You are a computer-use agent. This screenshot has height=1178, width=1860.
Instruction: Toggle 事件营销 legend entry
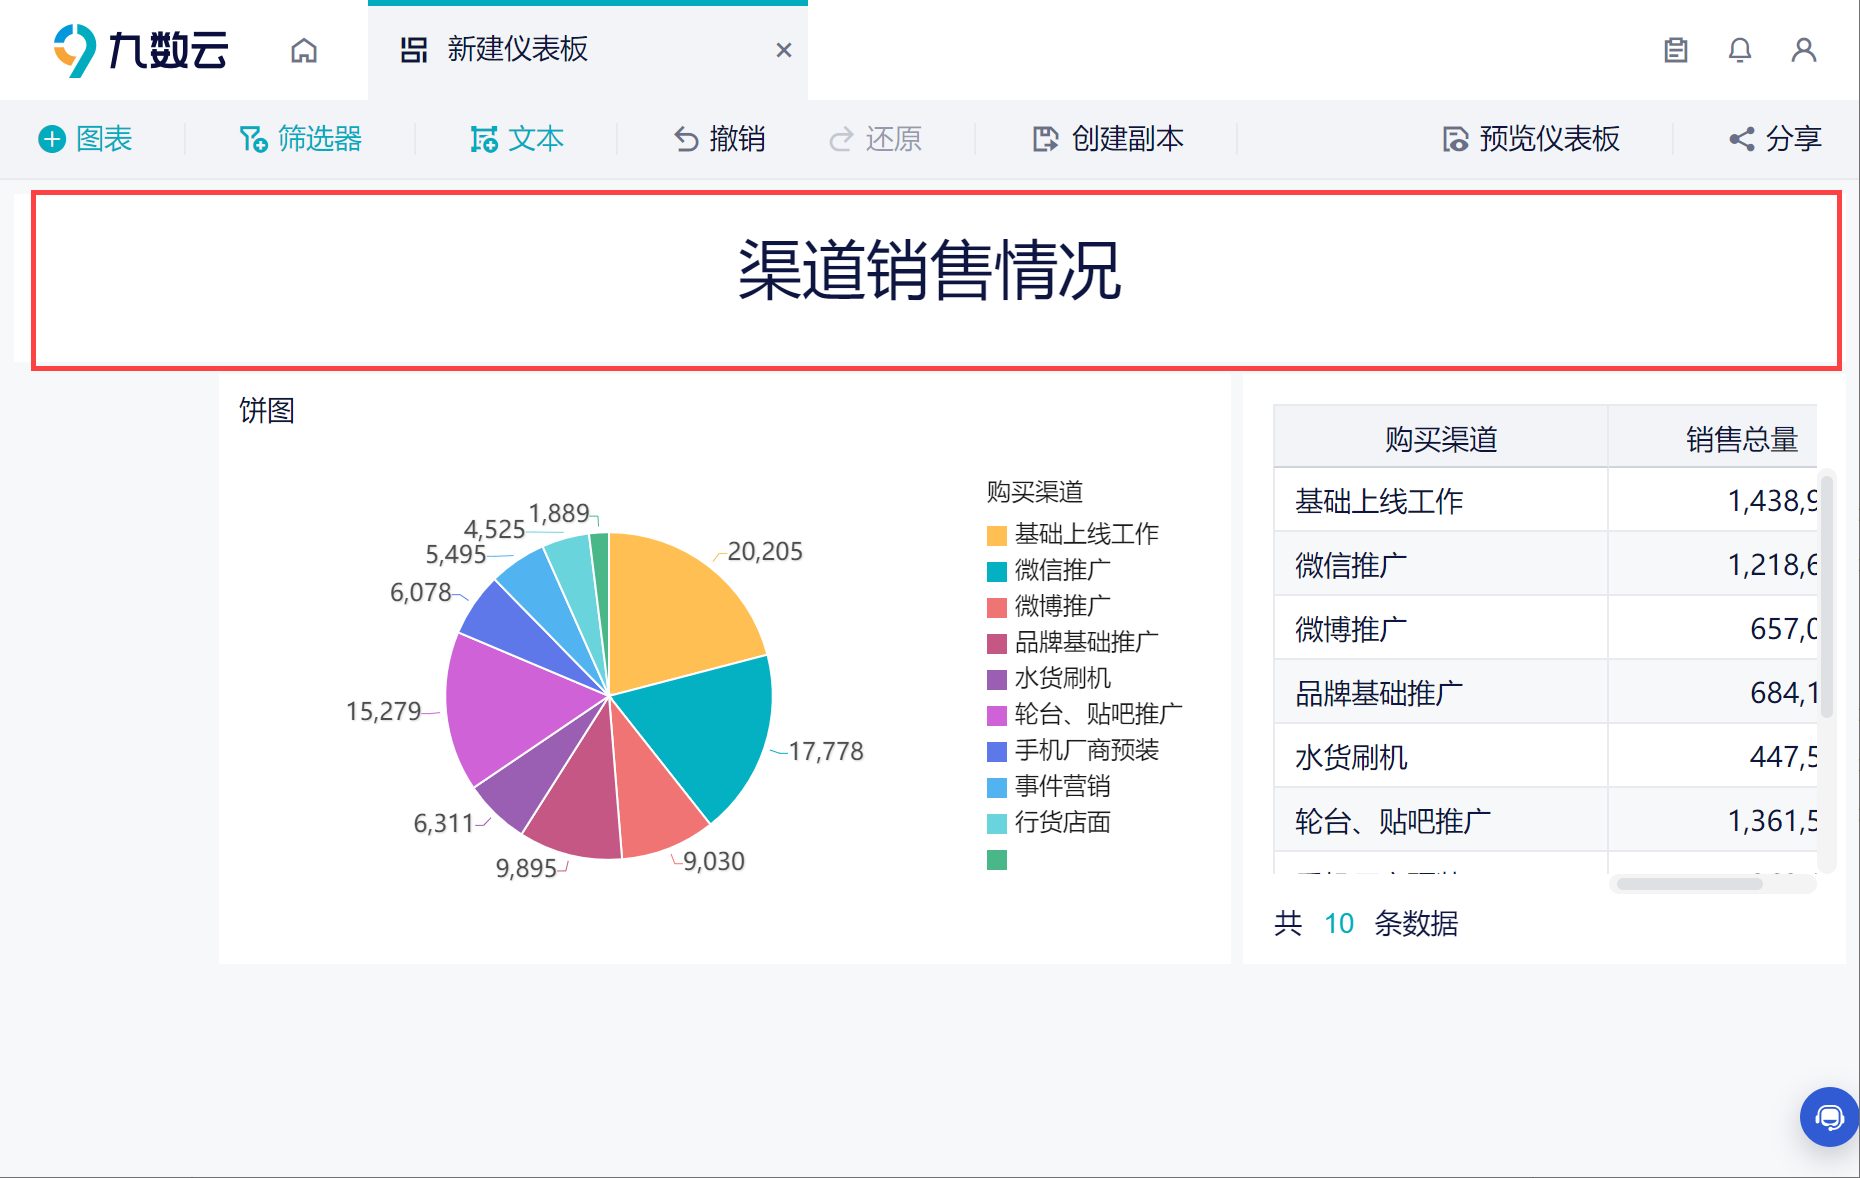tap(1049, 787)
